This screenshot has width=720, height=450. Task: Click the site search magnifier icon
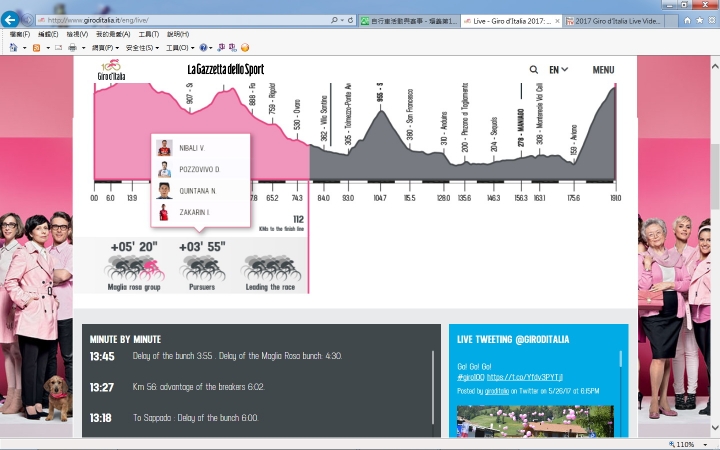point(534,70)
